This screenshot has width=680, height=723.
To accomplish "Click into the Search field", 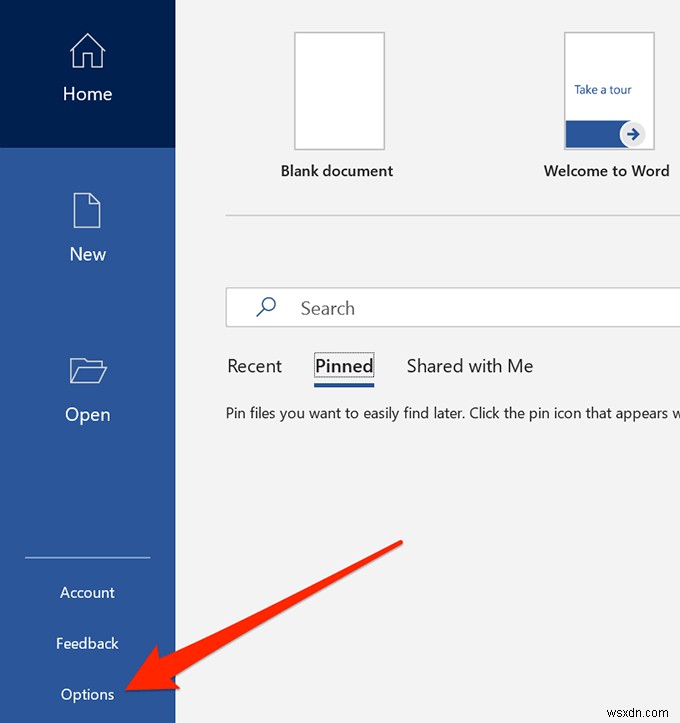I will [453, 308].
